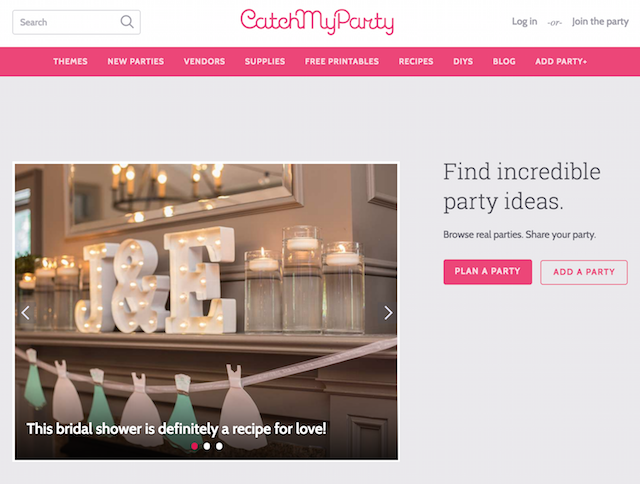640x484 pixels.
Task: Click the CatchMyParty logo
Action: [317, 22]
